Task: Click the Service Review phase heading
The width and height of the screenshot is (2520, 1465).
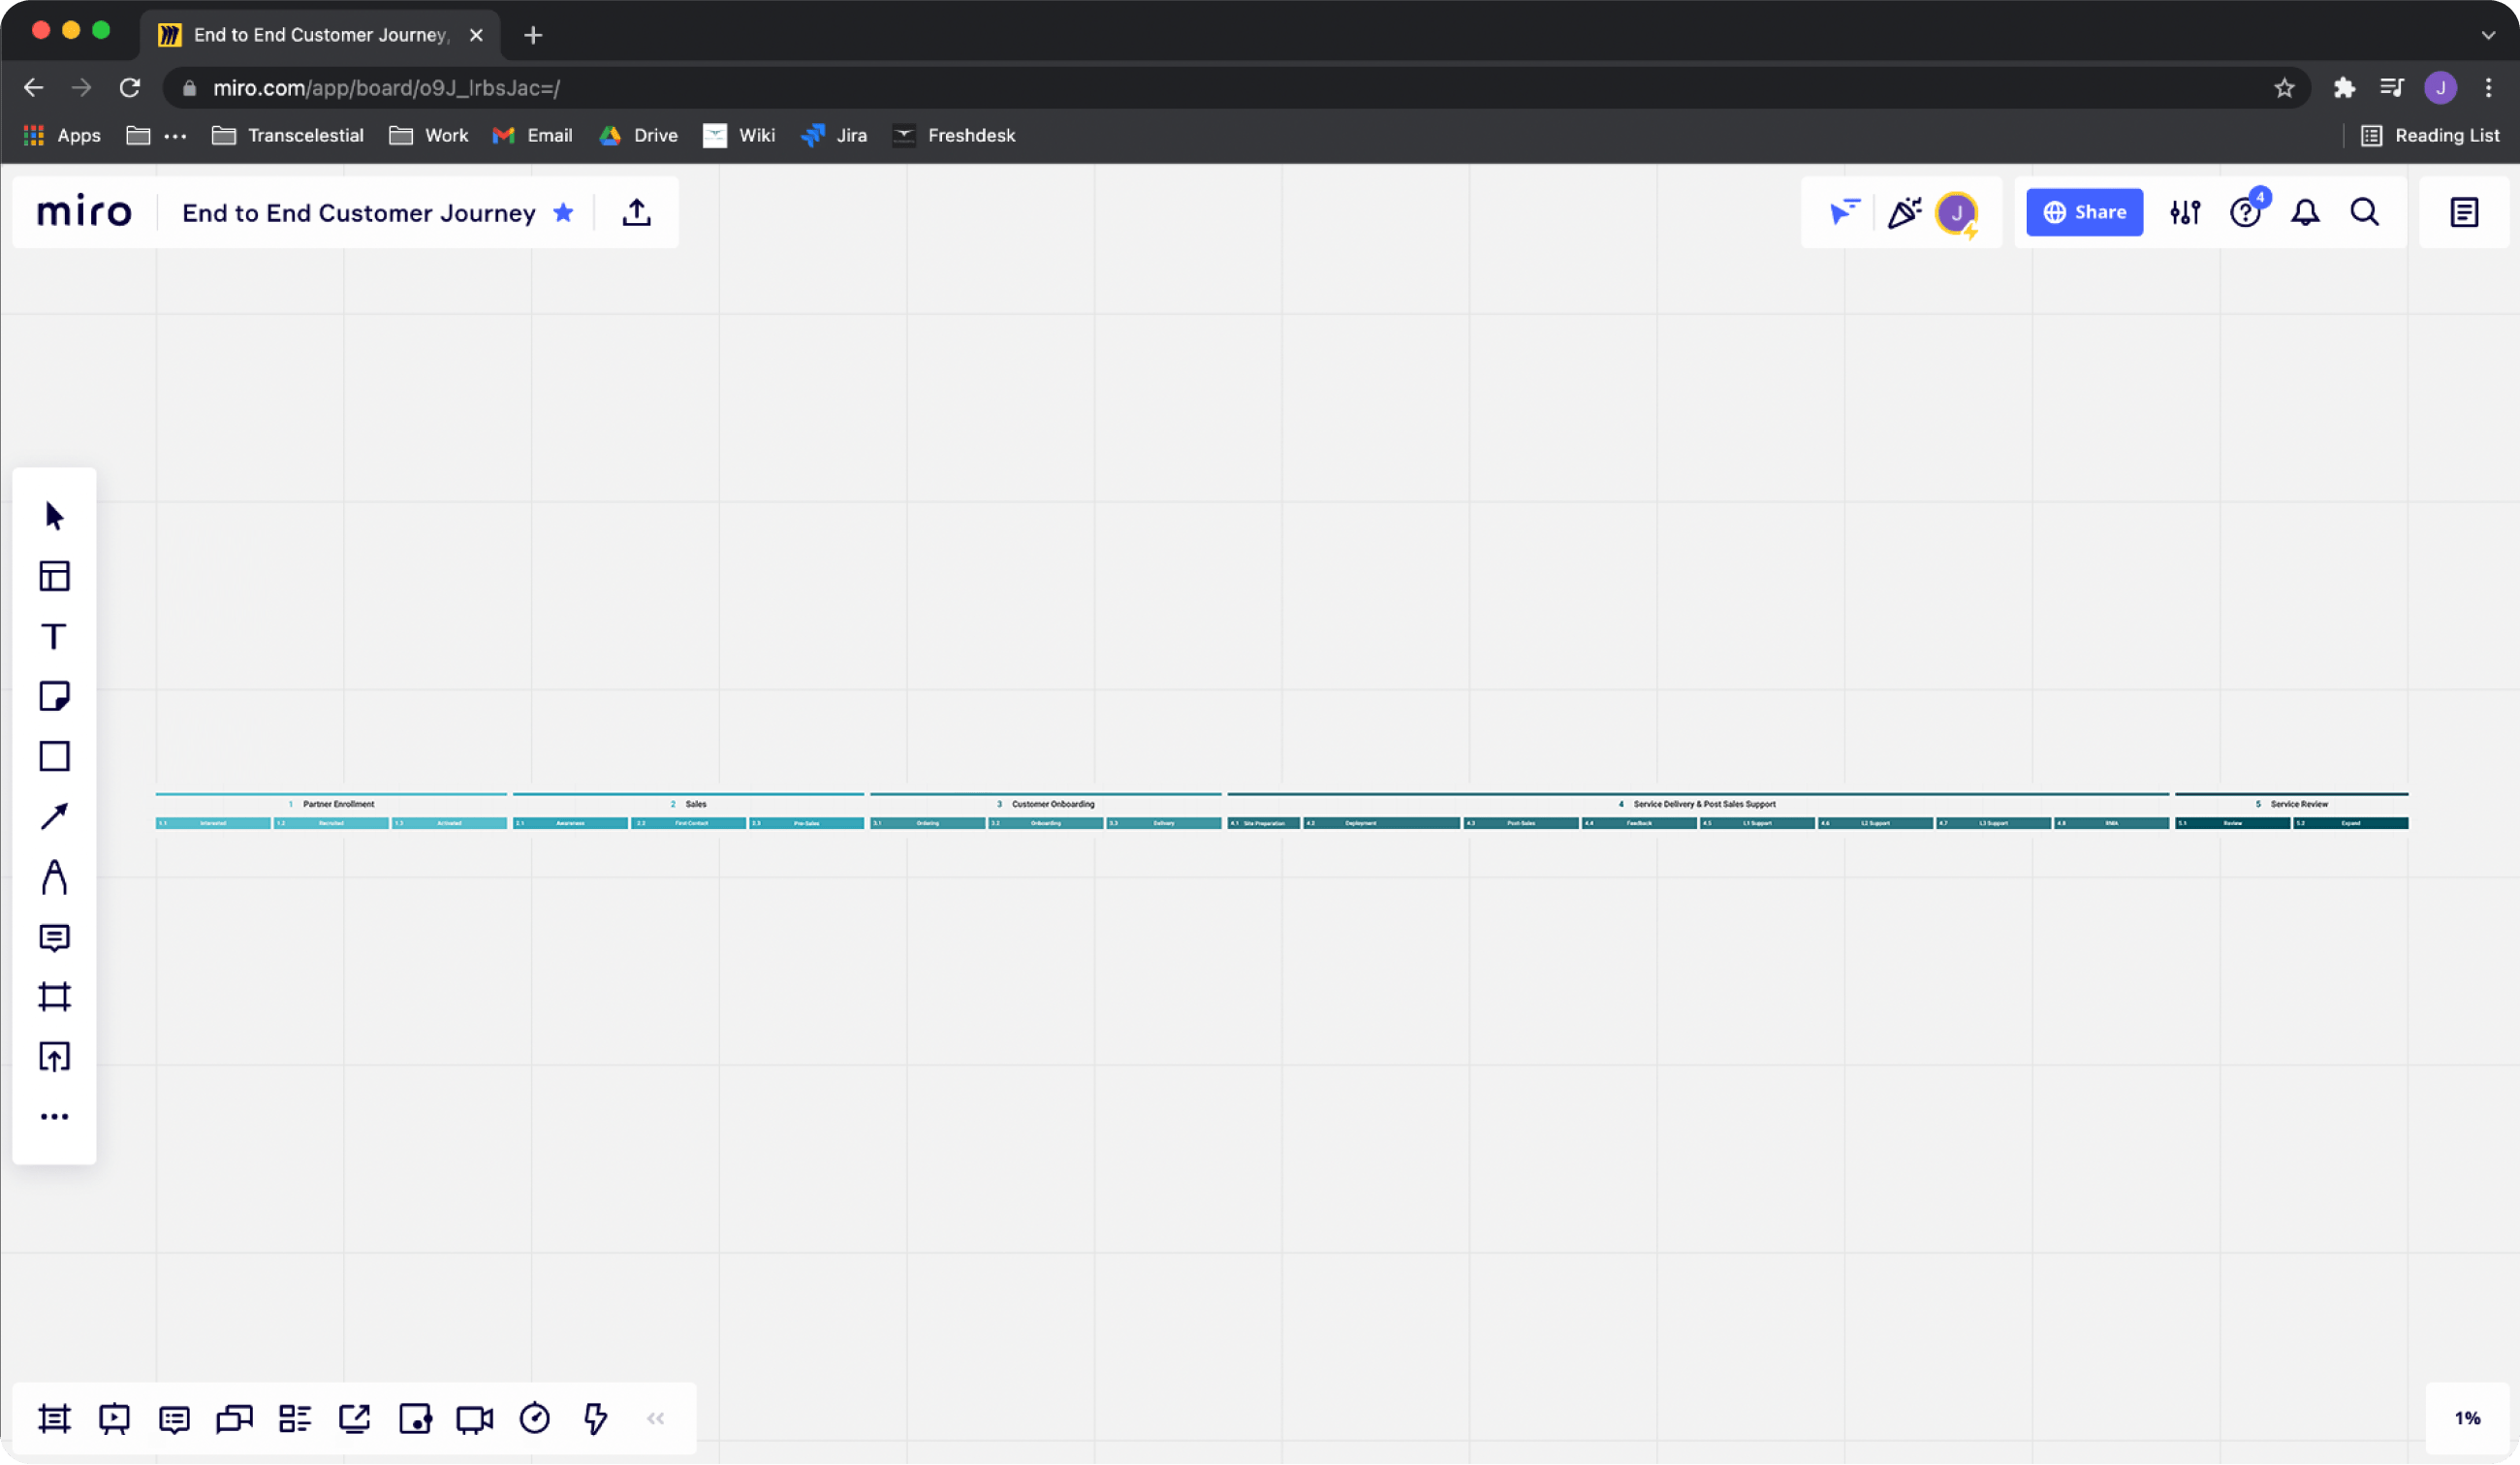Action: point(2298,804)
